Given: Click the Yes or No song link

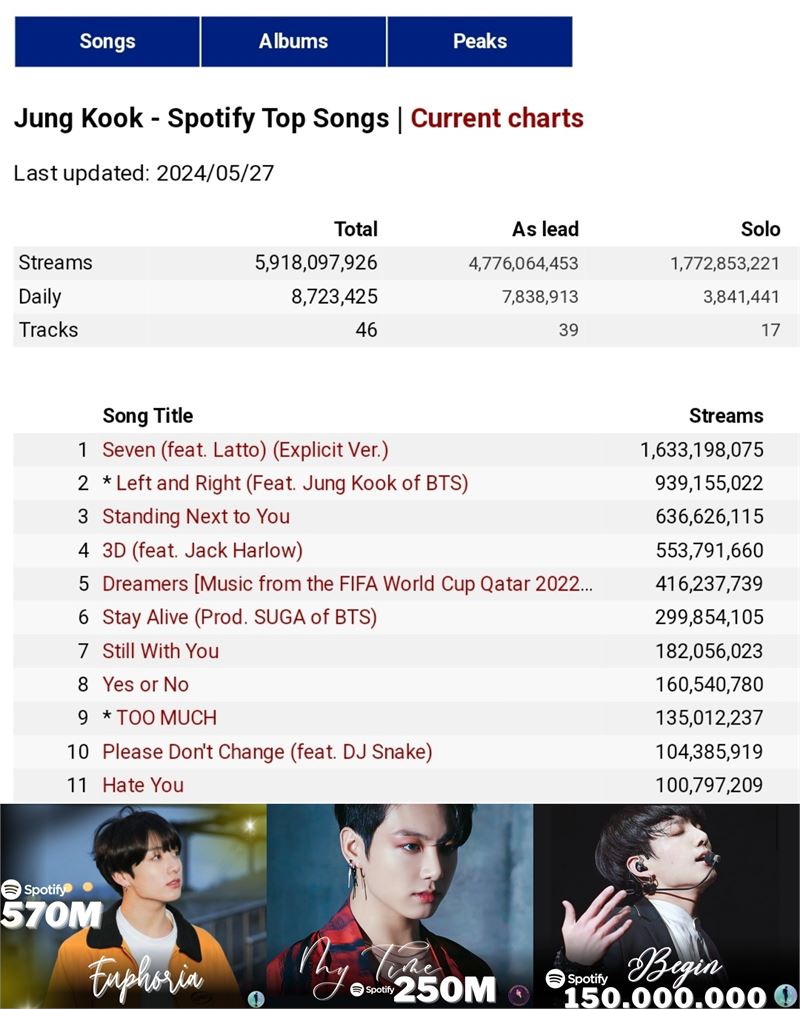Looking at the screenshot, I should coord(145,684).
